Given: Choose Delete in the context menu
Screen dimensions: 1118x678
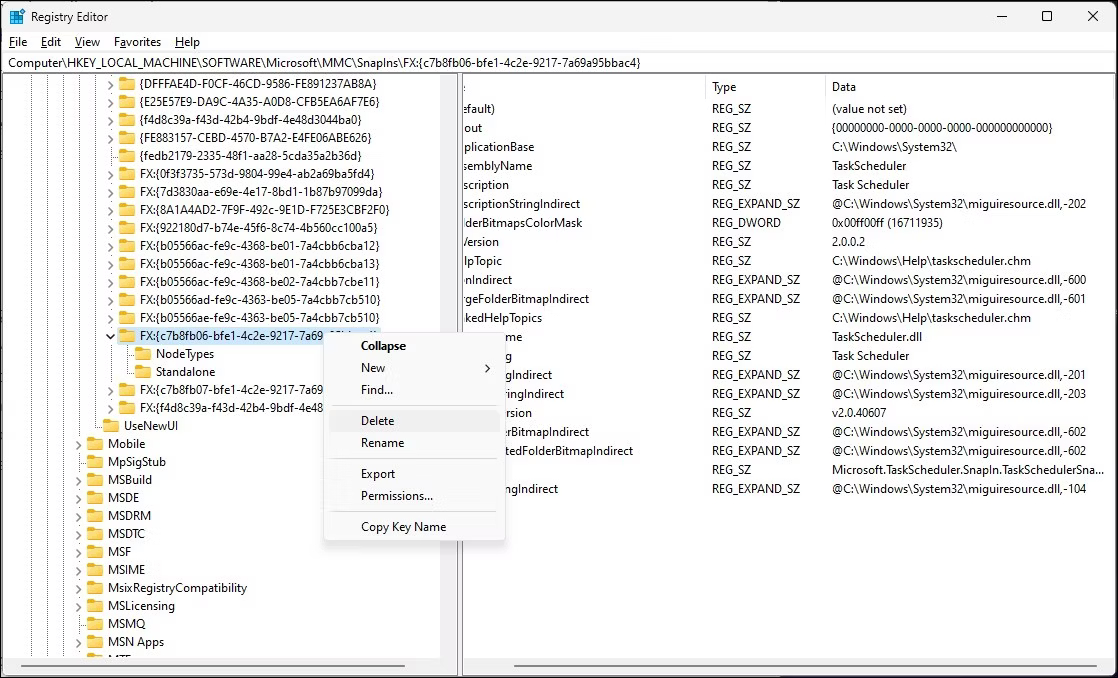Looking at the screenshot, I should (414, 421).
